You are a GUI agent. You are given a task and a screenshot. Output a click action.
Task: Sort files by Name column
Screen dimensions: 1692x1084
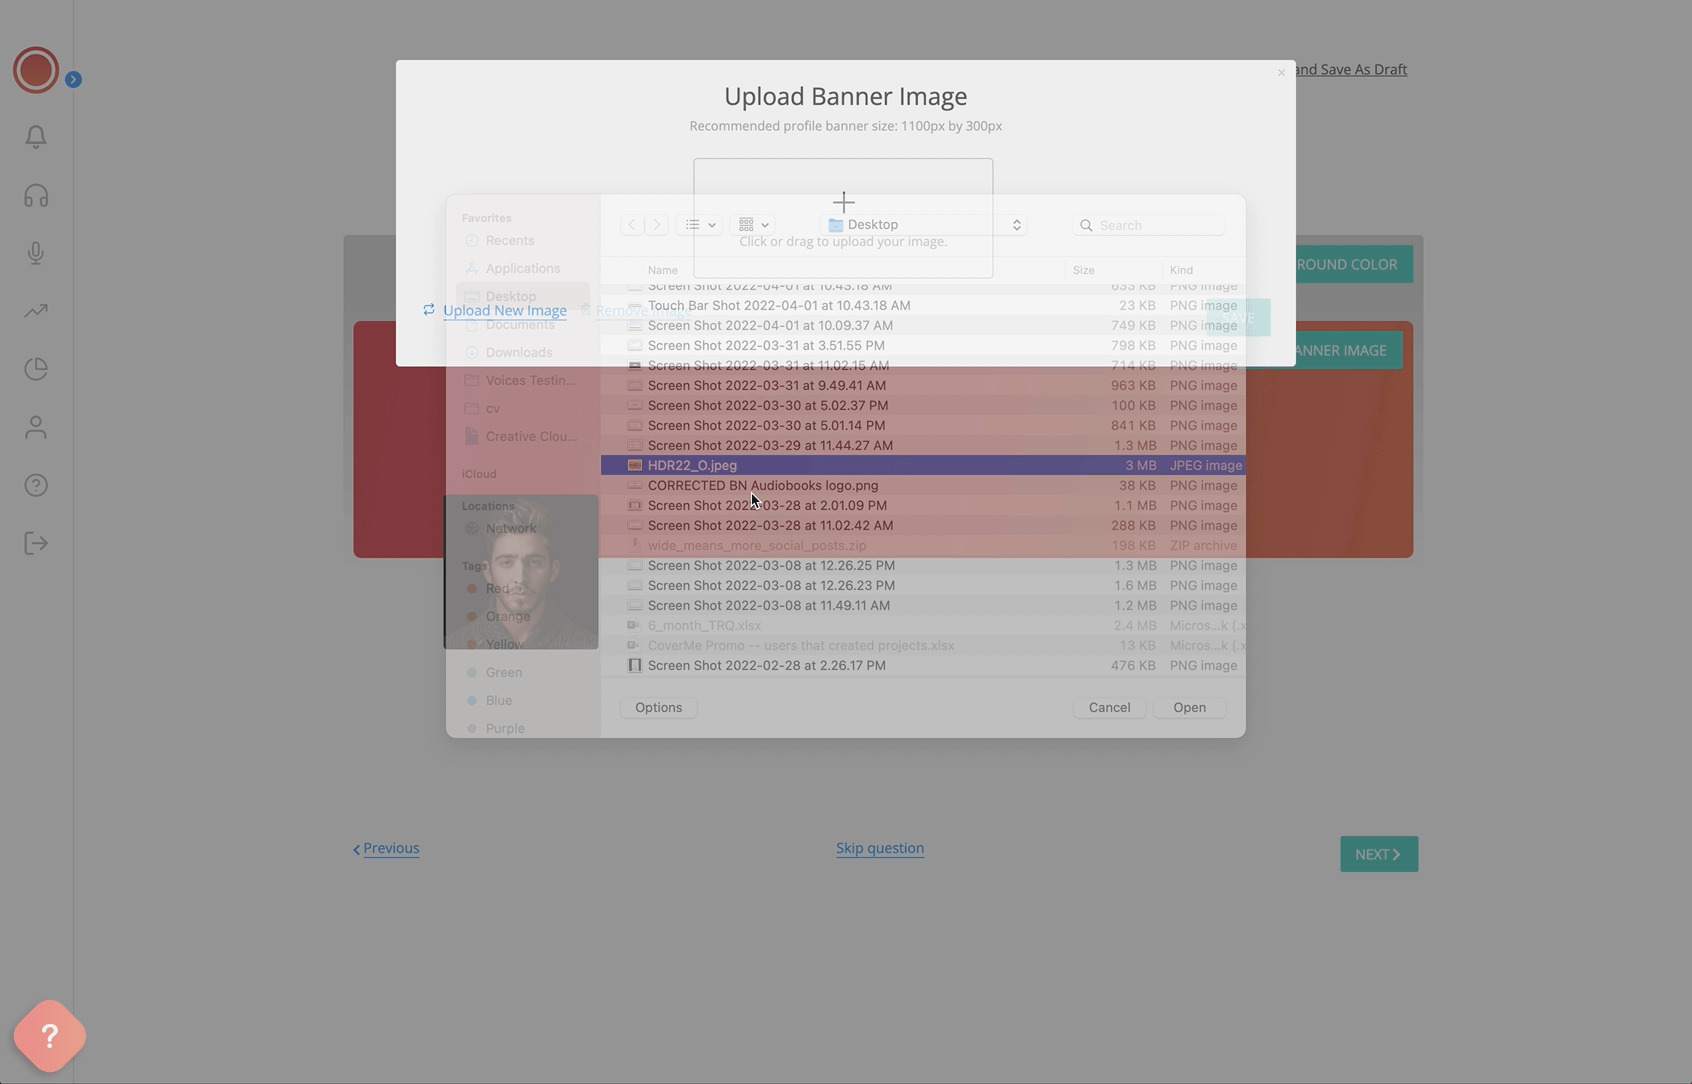click(x=662, y=270)
